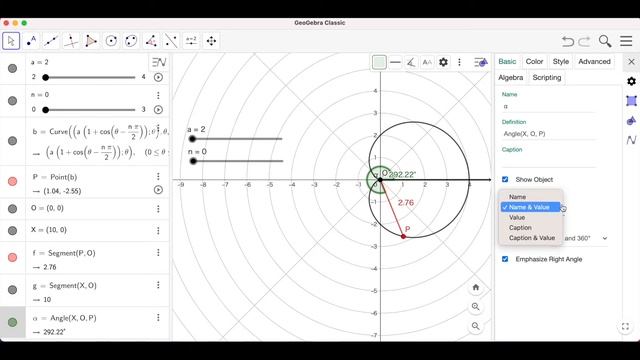
Task: Click the zoom out magnifier button
Action: coord(476,326)
